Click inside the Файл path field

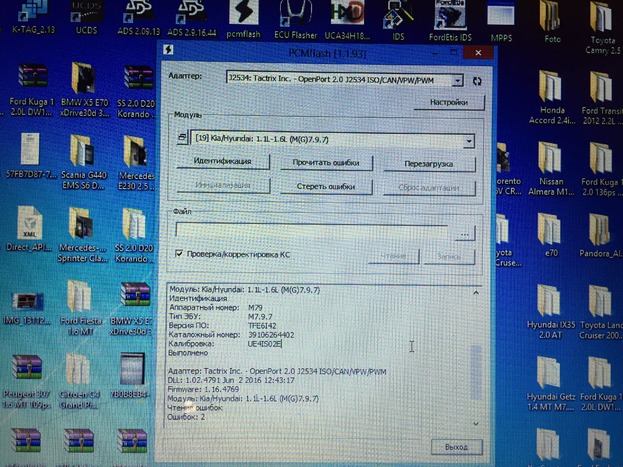point(310,232)
